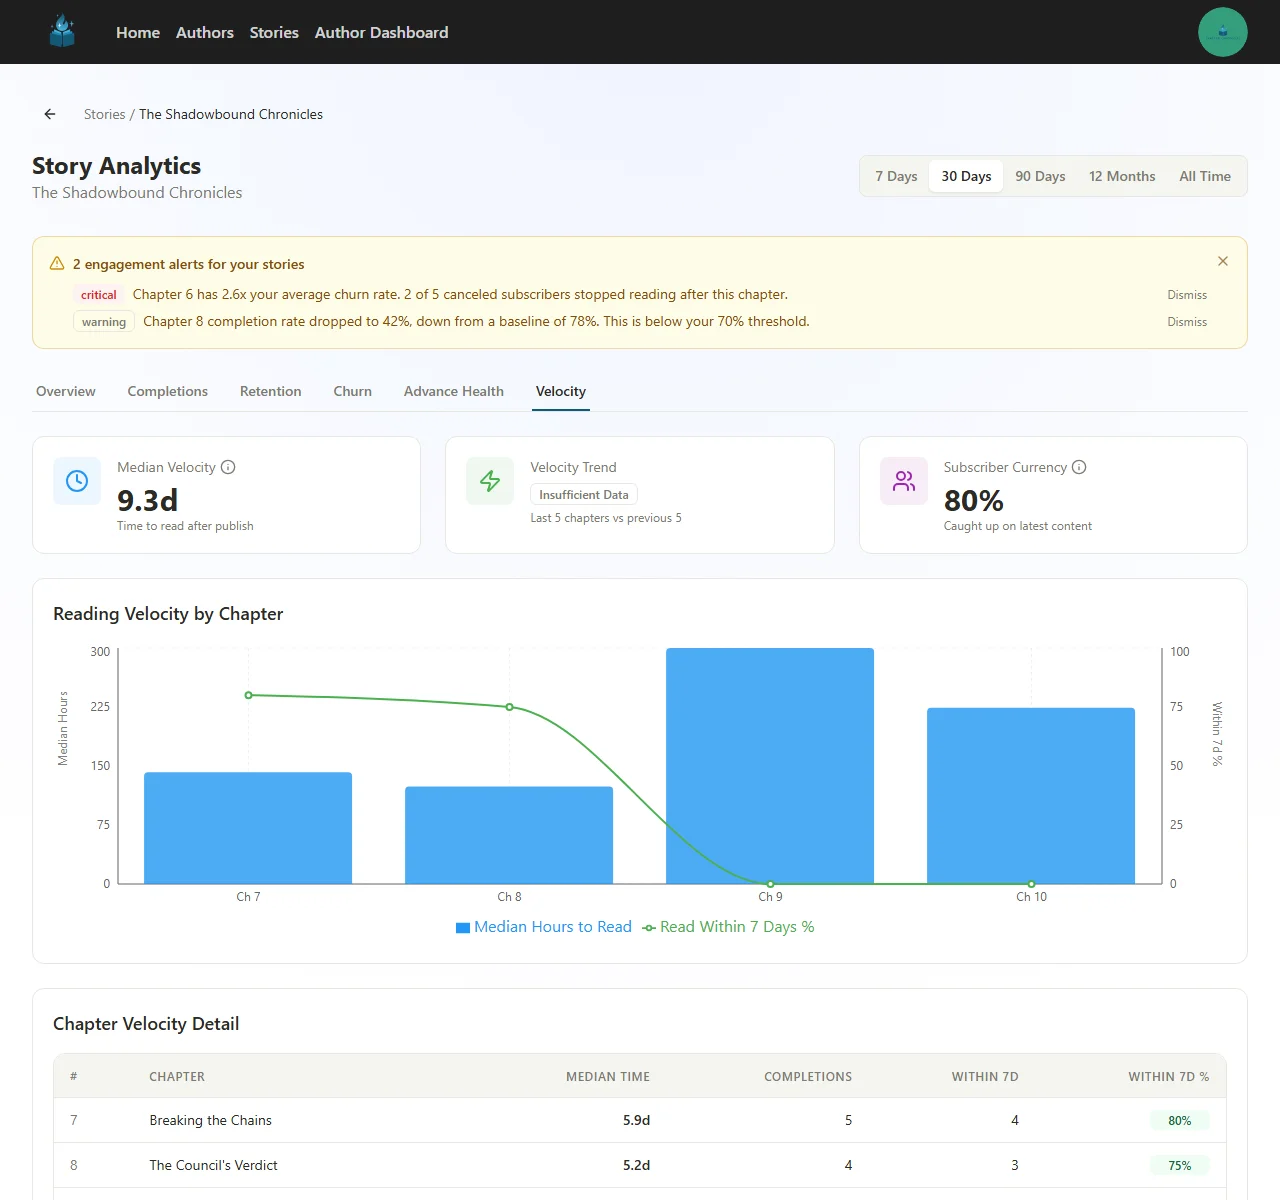Image resolution: width=1280 pixels, height=1200 pixels.
Task: Toggle Median Hours to Read legend series
Action: pos(544,927)
